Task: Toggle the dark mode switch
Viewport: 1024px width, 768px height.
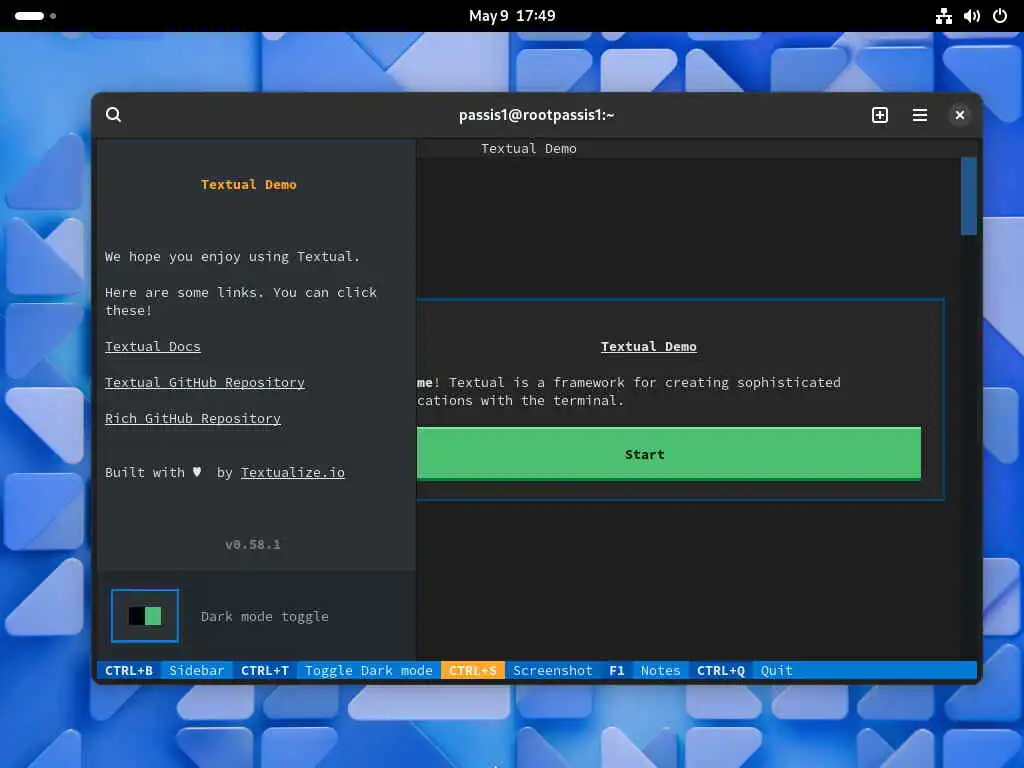Action: (145, 616)
